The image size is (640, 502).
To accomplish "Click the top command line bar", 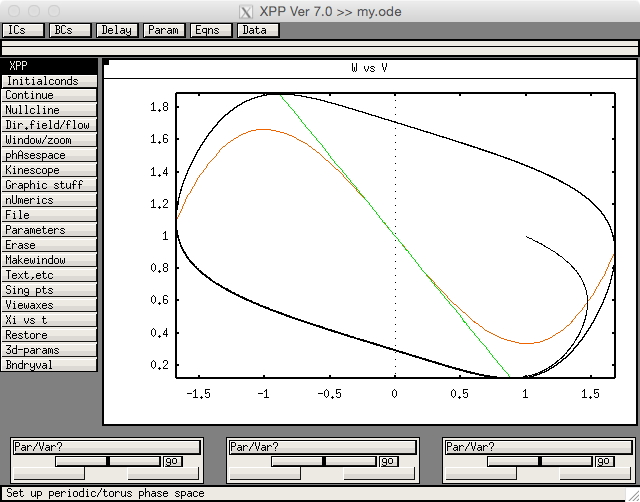I will [x=320, y=43].
